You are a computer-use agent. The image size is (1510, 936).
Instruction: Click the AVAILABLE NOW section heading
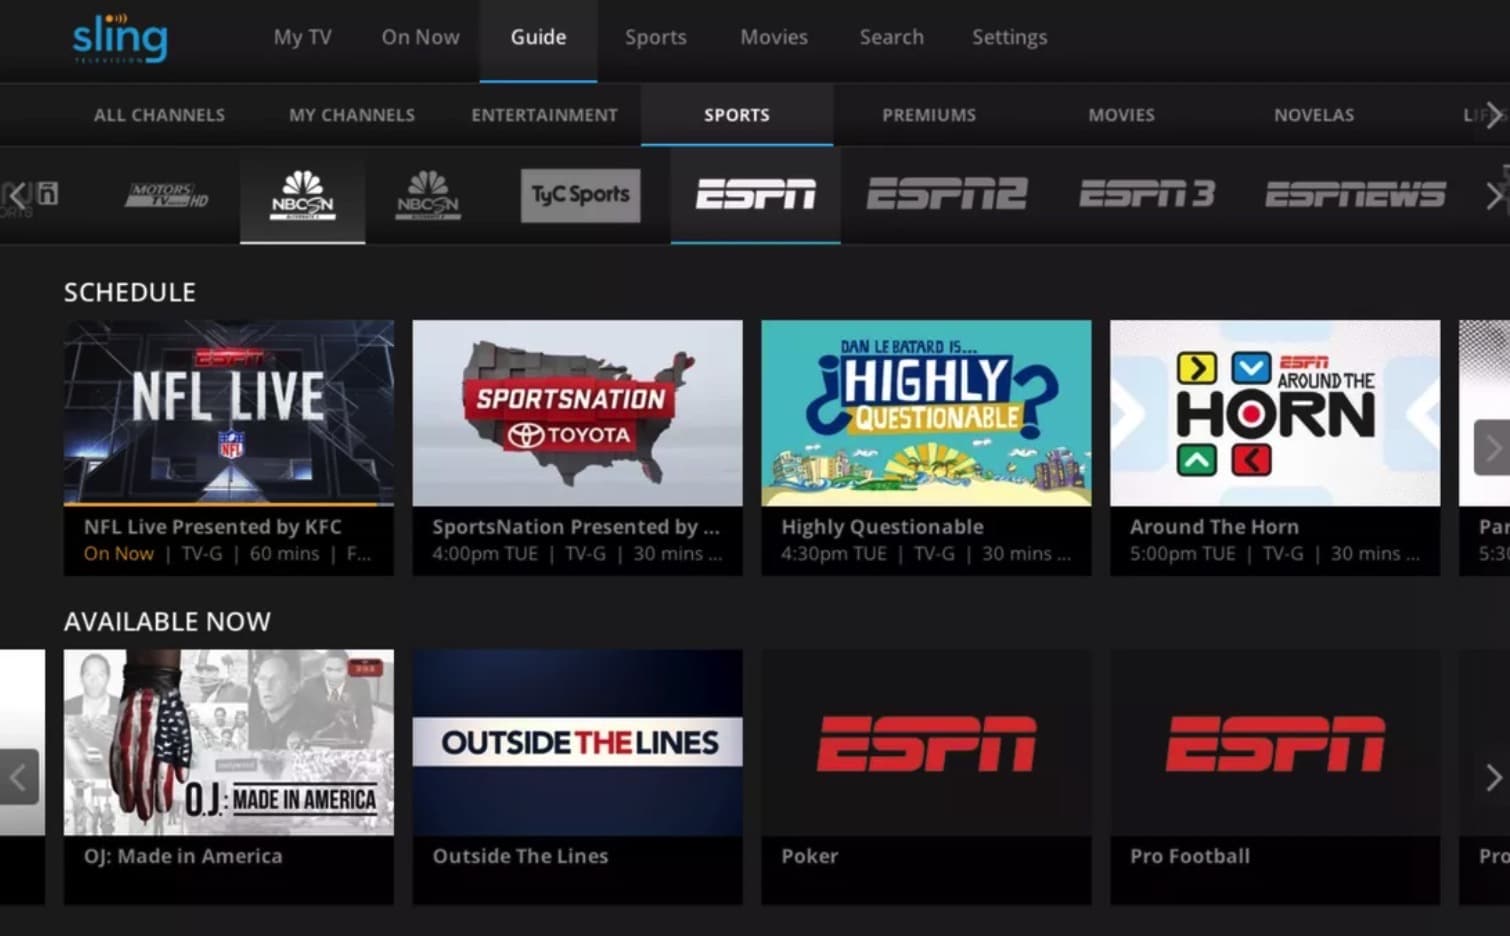coord(167,622)
